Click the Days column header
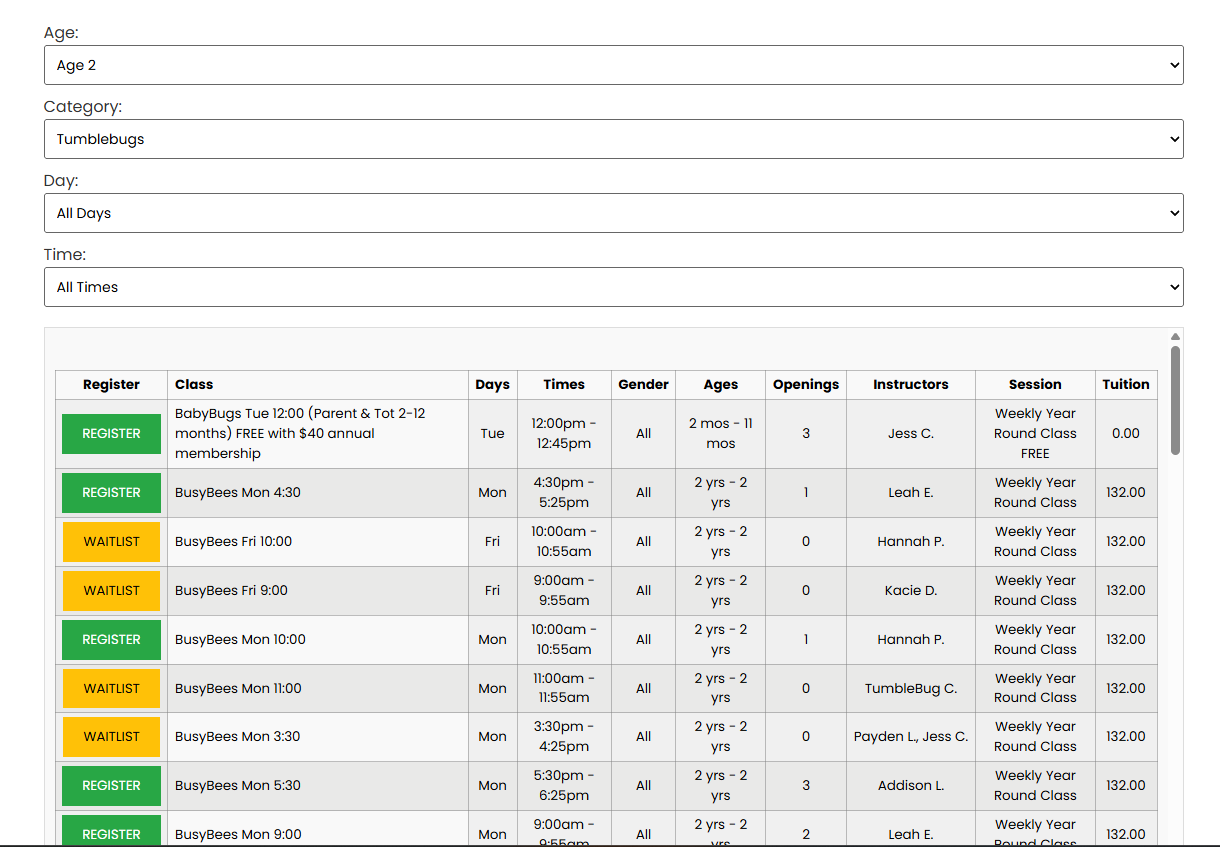Image resolution: width=1220 pixels, height=847 pixels. (x=492, y=384)
